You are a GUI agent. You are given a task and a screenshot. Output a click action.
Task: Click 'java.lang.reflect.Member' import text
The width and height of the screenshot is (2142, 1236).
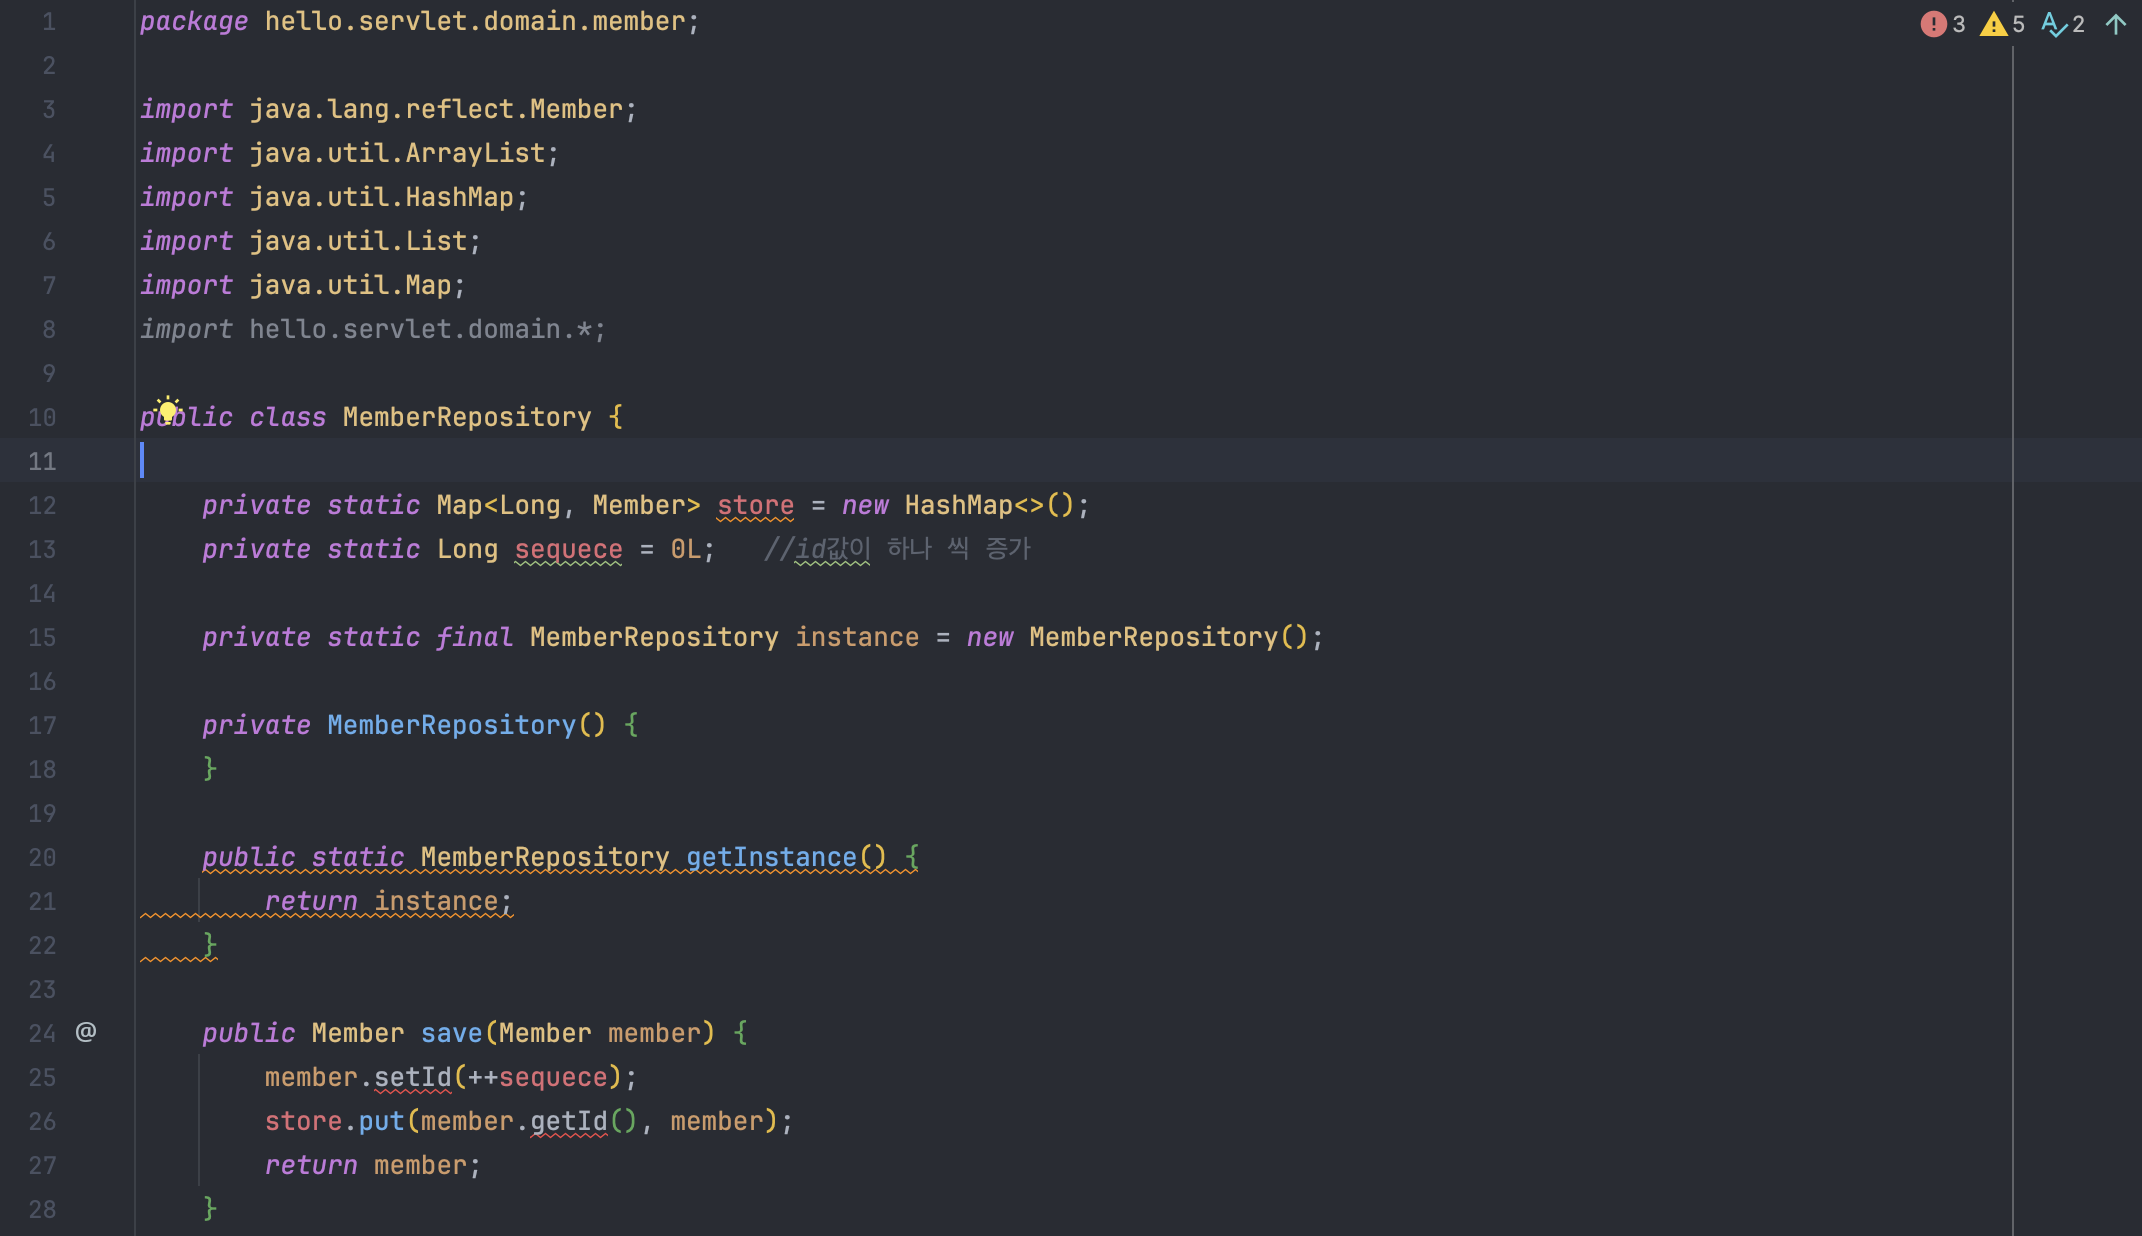[x=436, y=109]
